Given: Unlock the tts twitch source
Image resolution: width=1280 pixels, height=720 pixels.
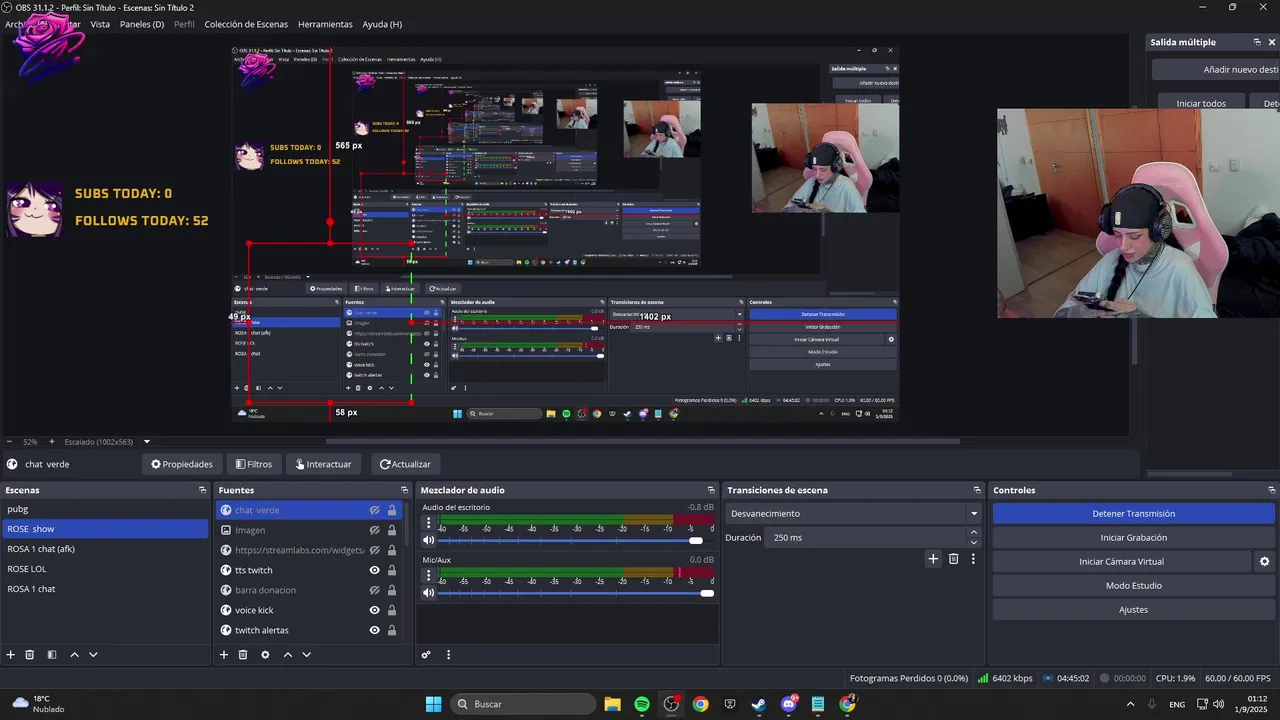Looking at the screenshot, I should tap(392, 570).
